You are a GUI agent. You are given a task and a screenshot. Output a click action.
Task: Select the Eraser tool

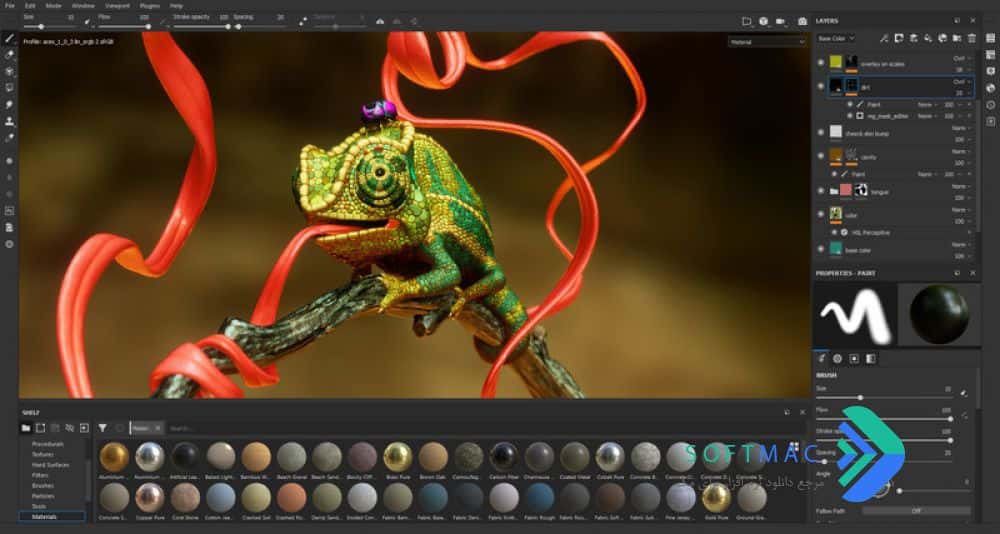[x=10, y=55]
